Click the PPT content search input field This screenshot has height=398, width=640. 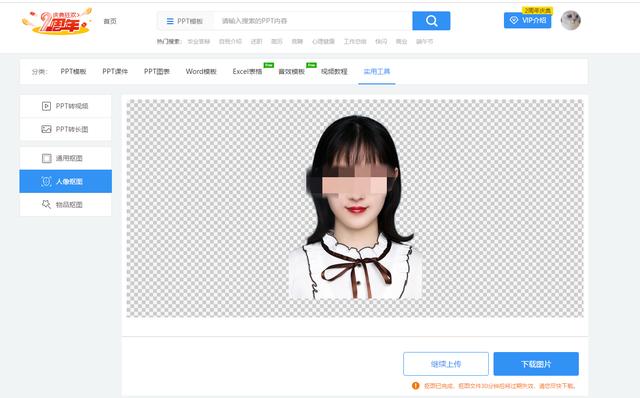click(x=313, y=21)
